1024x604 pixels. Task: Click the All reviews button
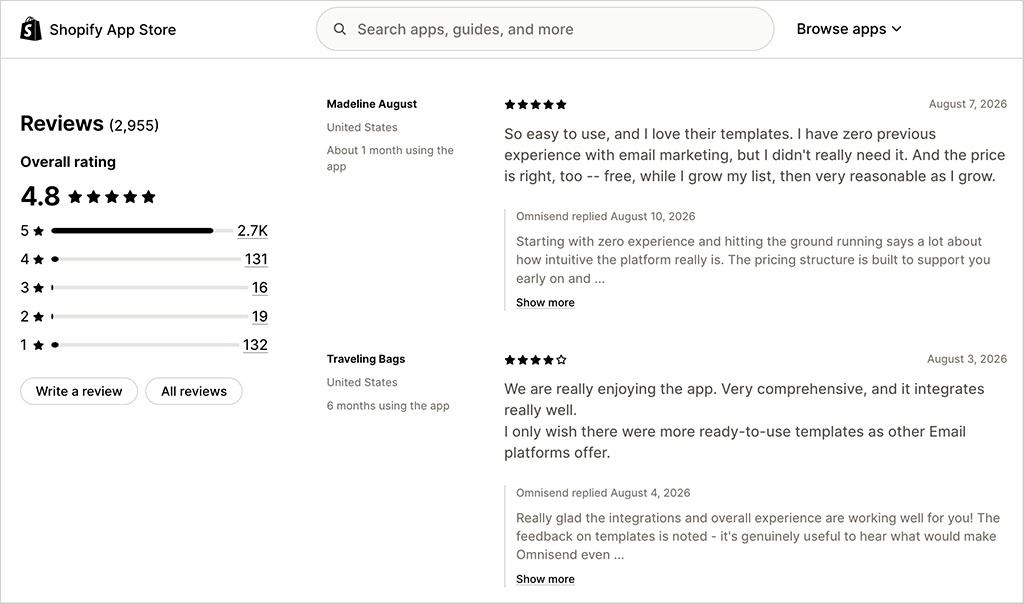tap(194, 391)
